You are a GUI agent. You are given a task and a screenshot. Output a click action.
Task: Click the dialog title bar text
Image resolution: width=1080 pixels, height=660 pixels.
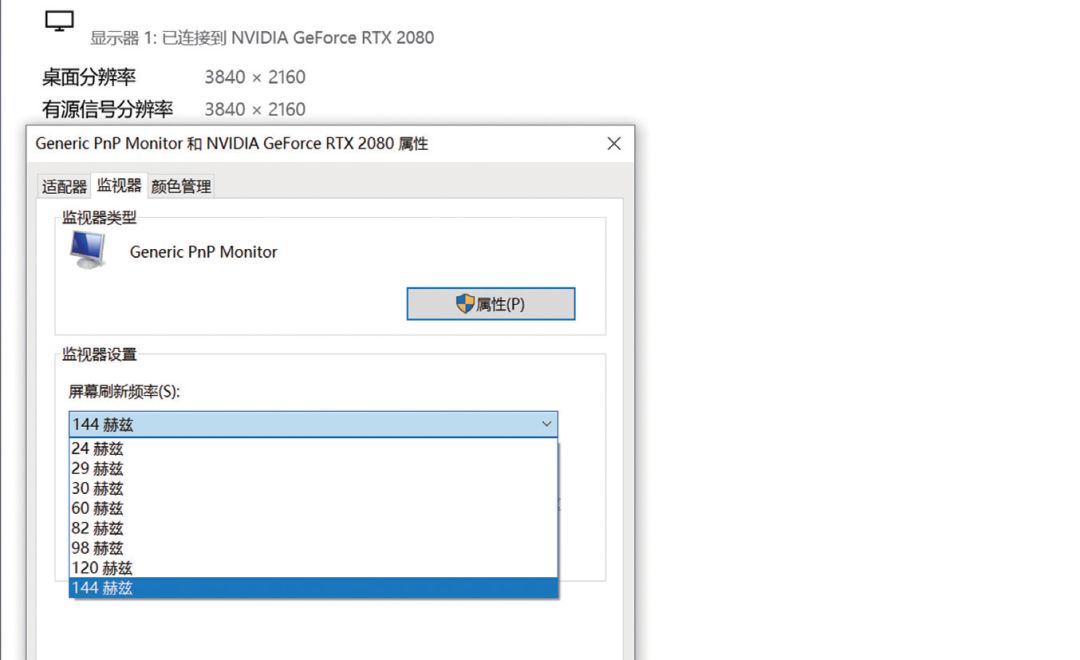[x=232, y=144]
